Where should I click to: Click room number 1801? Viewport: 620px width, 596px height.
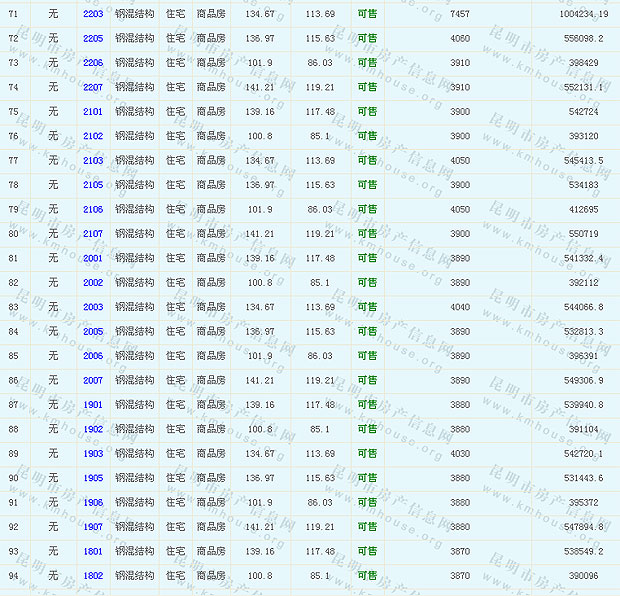(93, 551)
